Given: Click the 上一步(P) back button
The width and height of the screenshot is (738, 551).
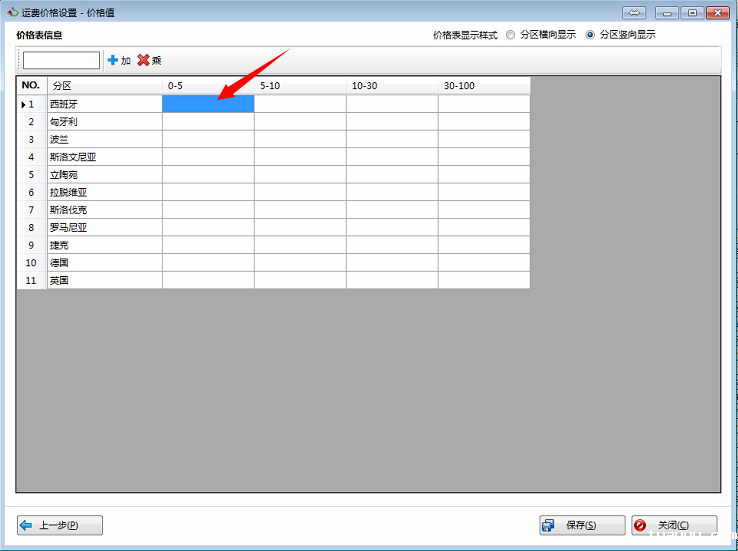Looking at the screenshot, I should point(60,525).
